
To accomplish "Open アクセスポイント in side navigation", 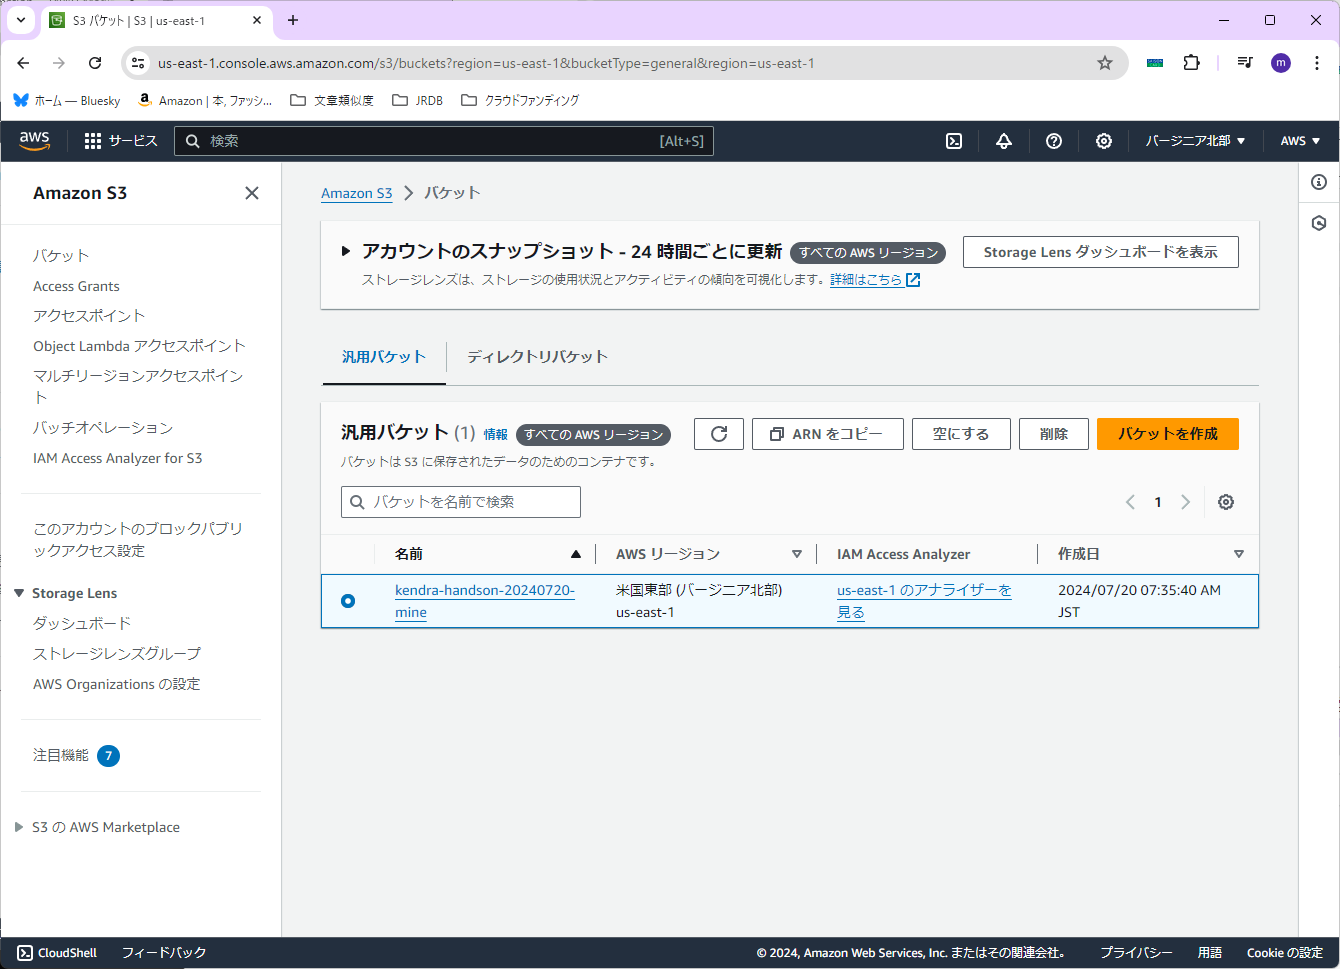I will (x=89, y=316).
